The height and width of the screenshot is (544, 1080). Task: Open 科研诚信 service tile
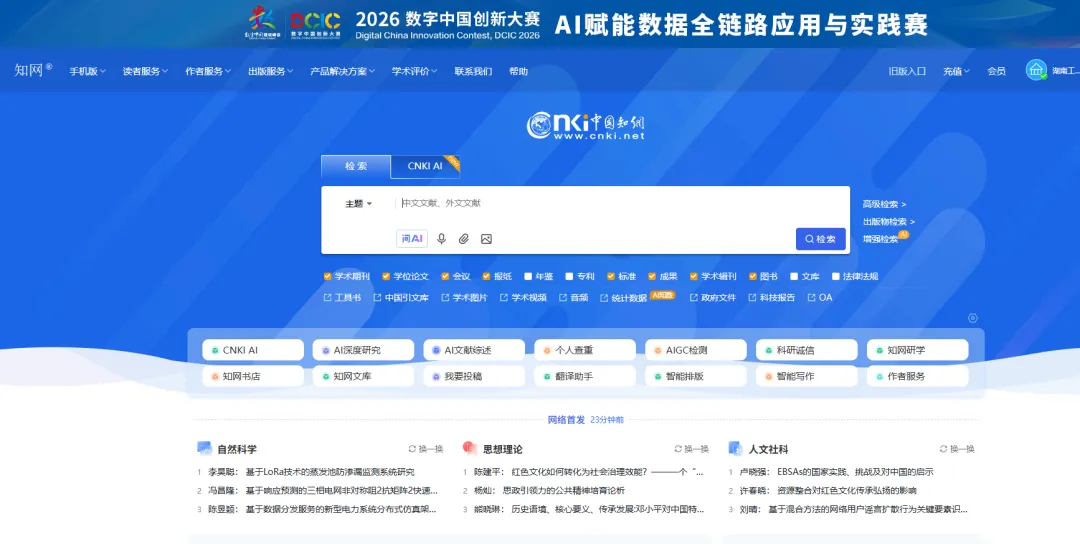[807, 350]
